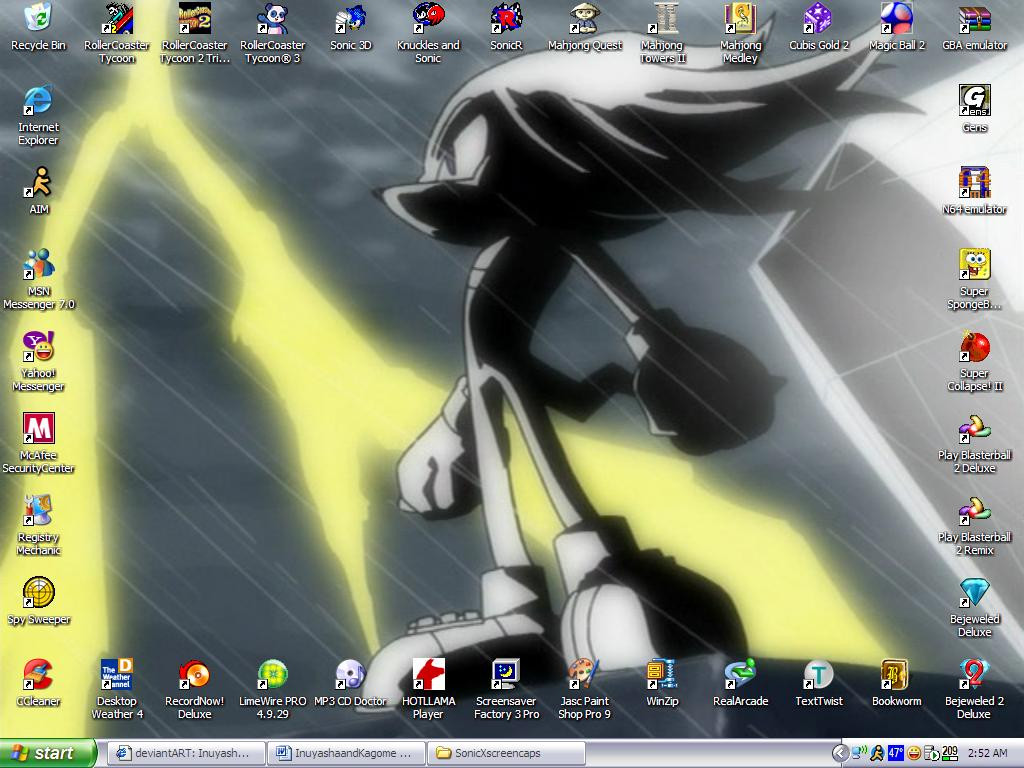Expand hidden system tray icons arrow

(x=840, y=754)
